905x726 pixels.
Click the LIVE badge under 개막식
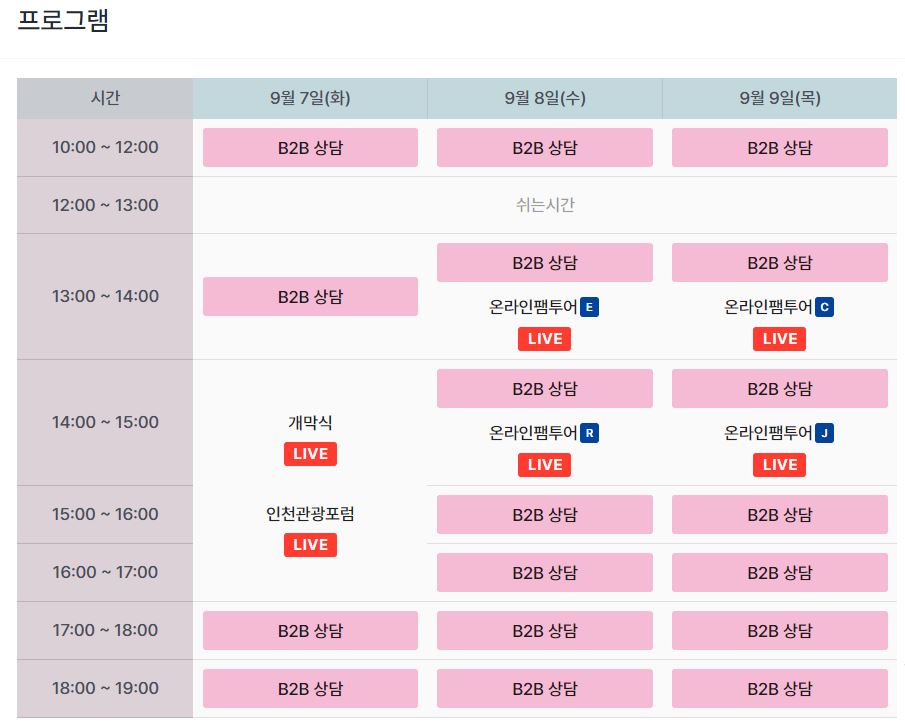coord(310,454)
